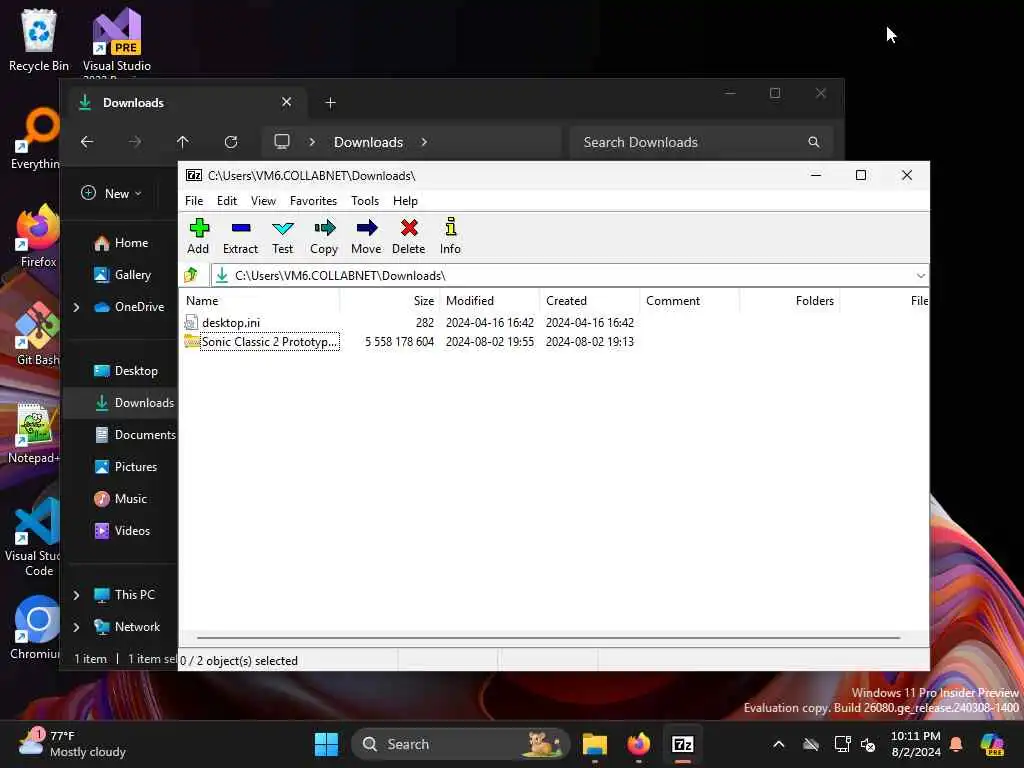
Task: Go up one folder level in 7-Zip
Action: [x=191, y=276]
